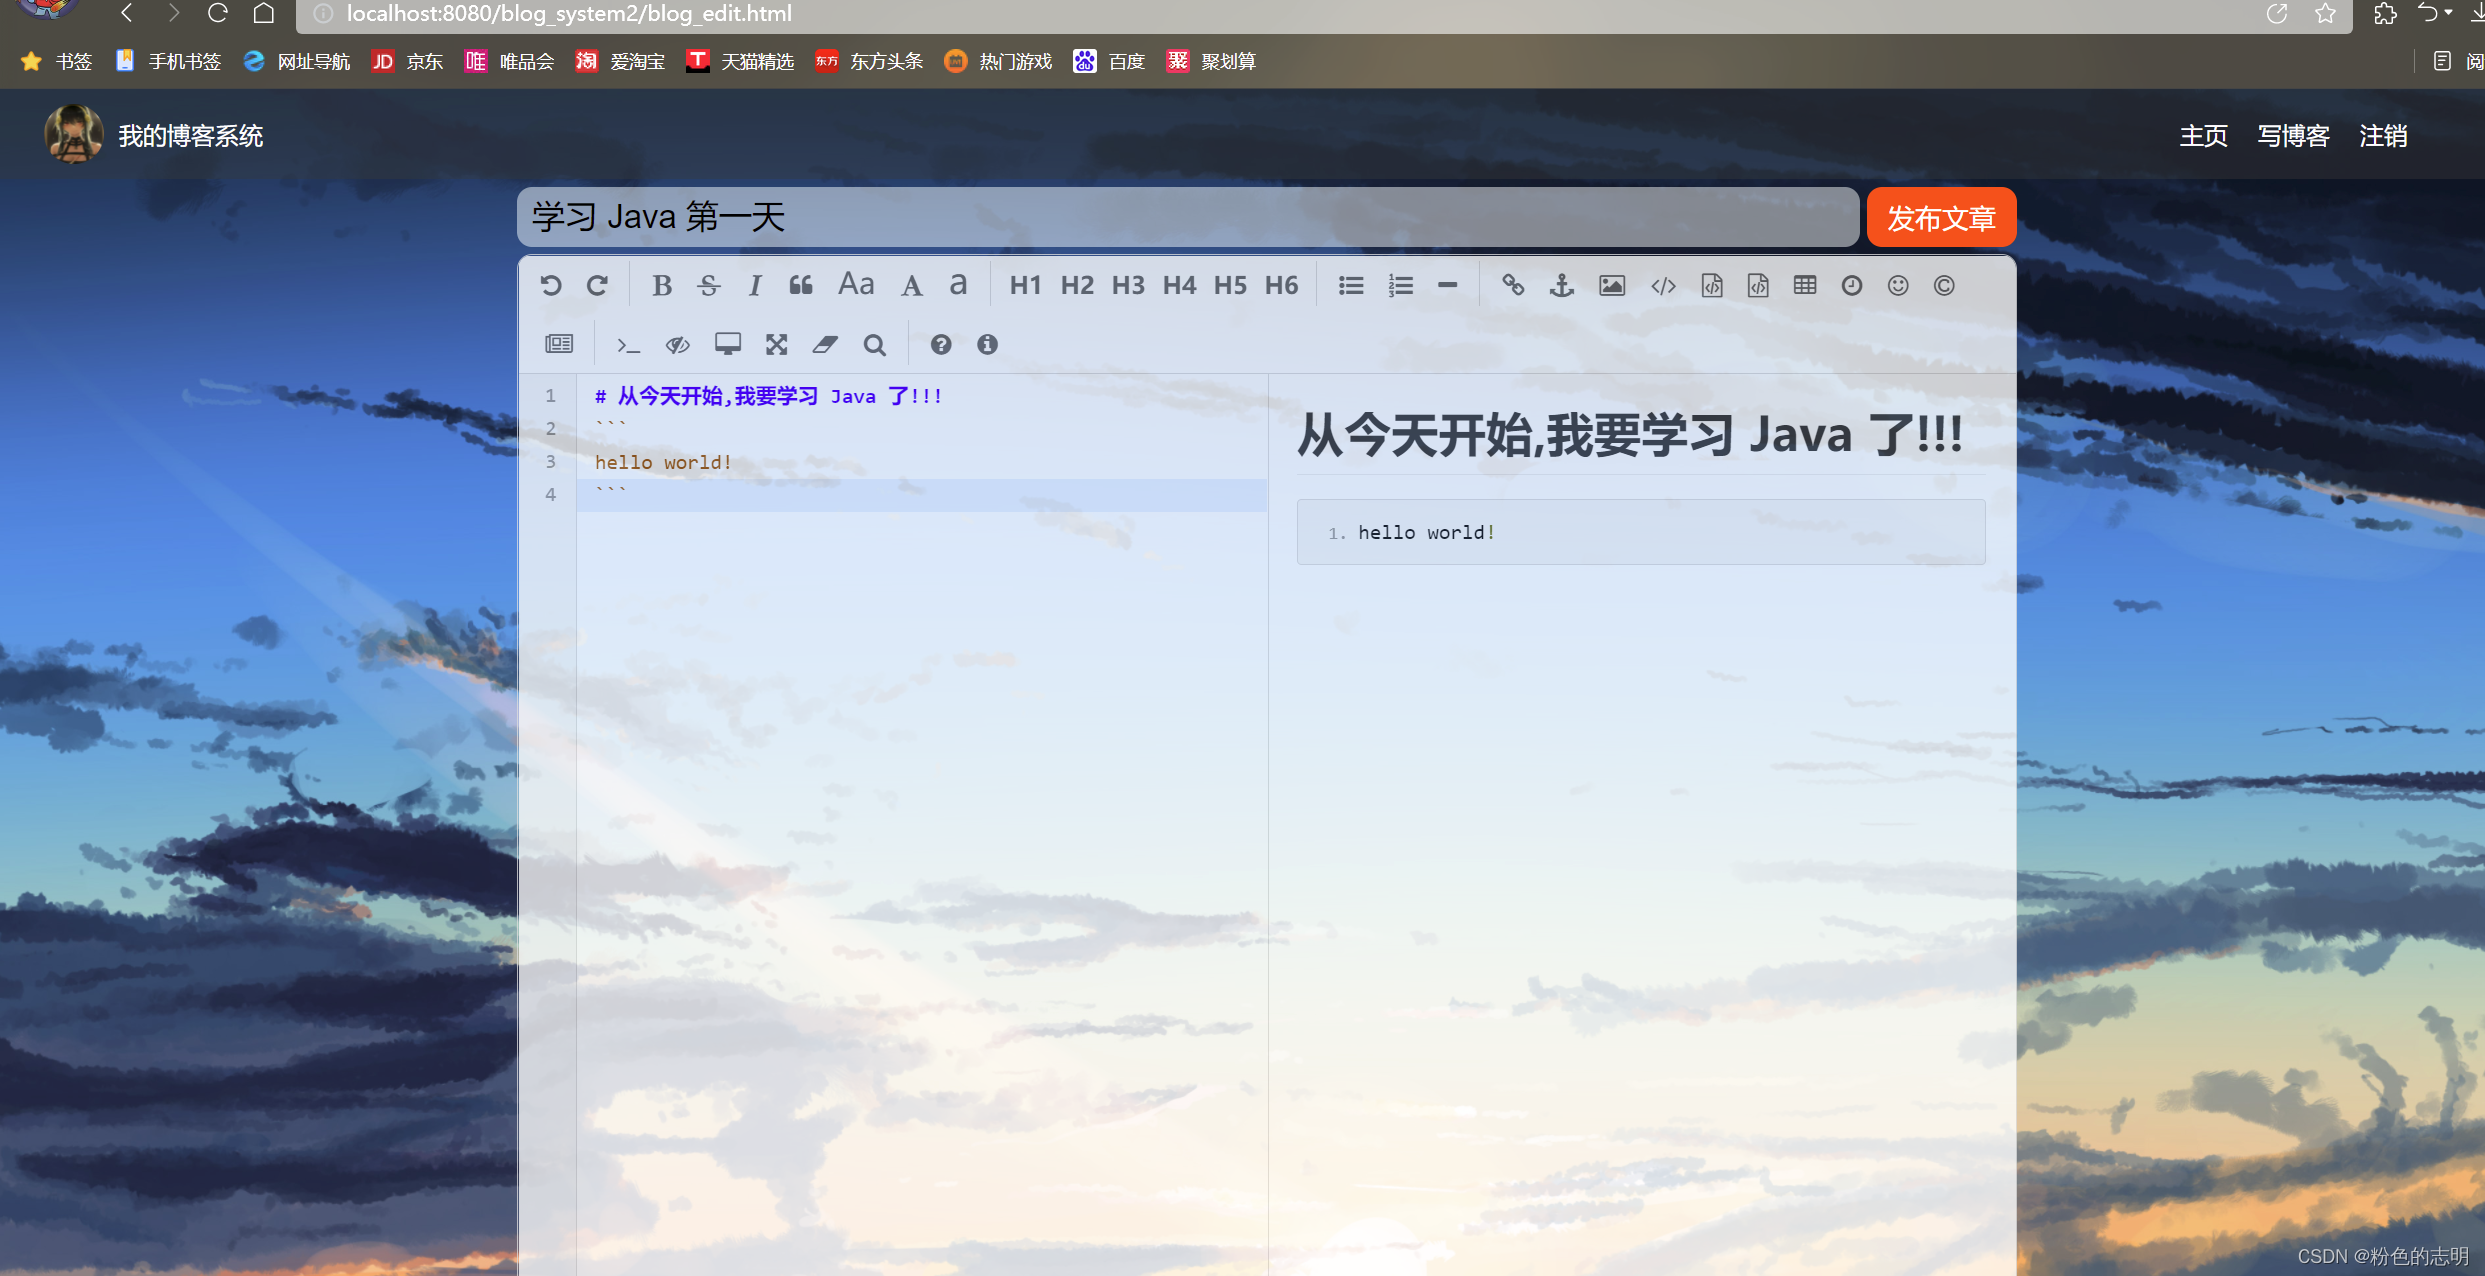The width and height of the screenshot is (2485, 1276).
Task: Open the 网址导航 bookmark
Action: pos(296,61)
